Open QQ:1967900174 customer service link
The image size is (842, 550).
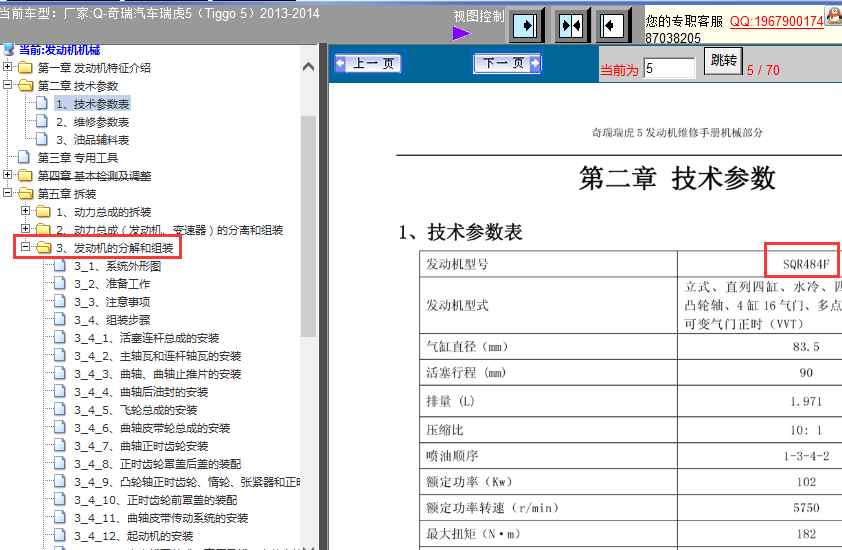pos(776,21)
